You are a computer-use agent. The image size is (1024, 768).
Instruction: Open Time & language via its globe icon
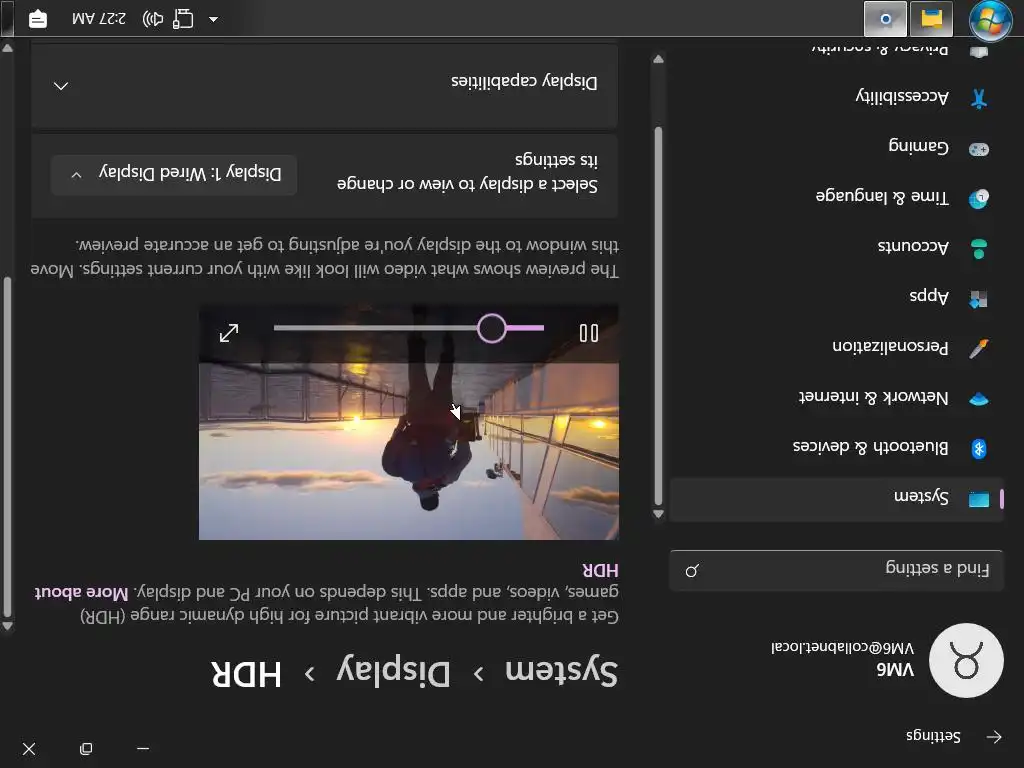pyautogui.click(x=978, y=199)
